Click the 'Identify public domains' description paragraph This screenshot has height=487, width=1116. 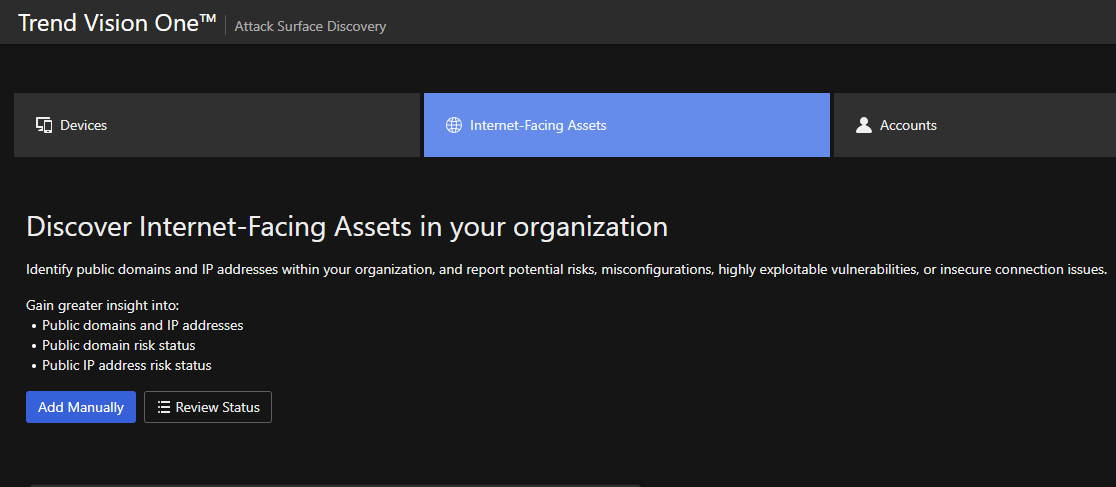point(566,270)
